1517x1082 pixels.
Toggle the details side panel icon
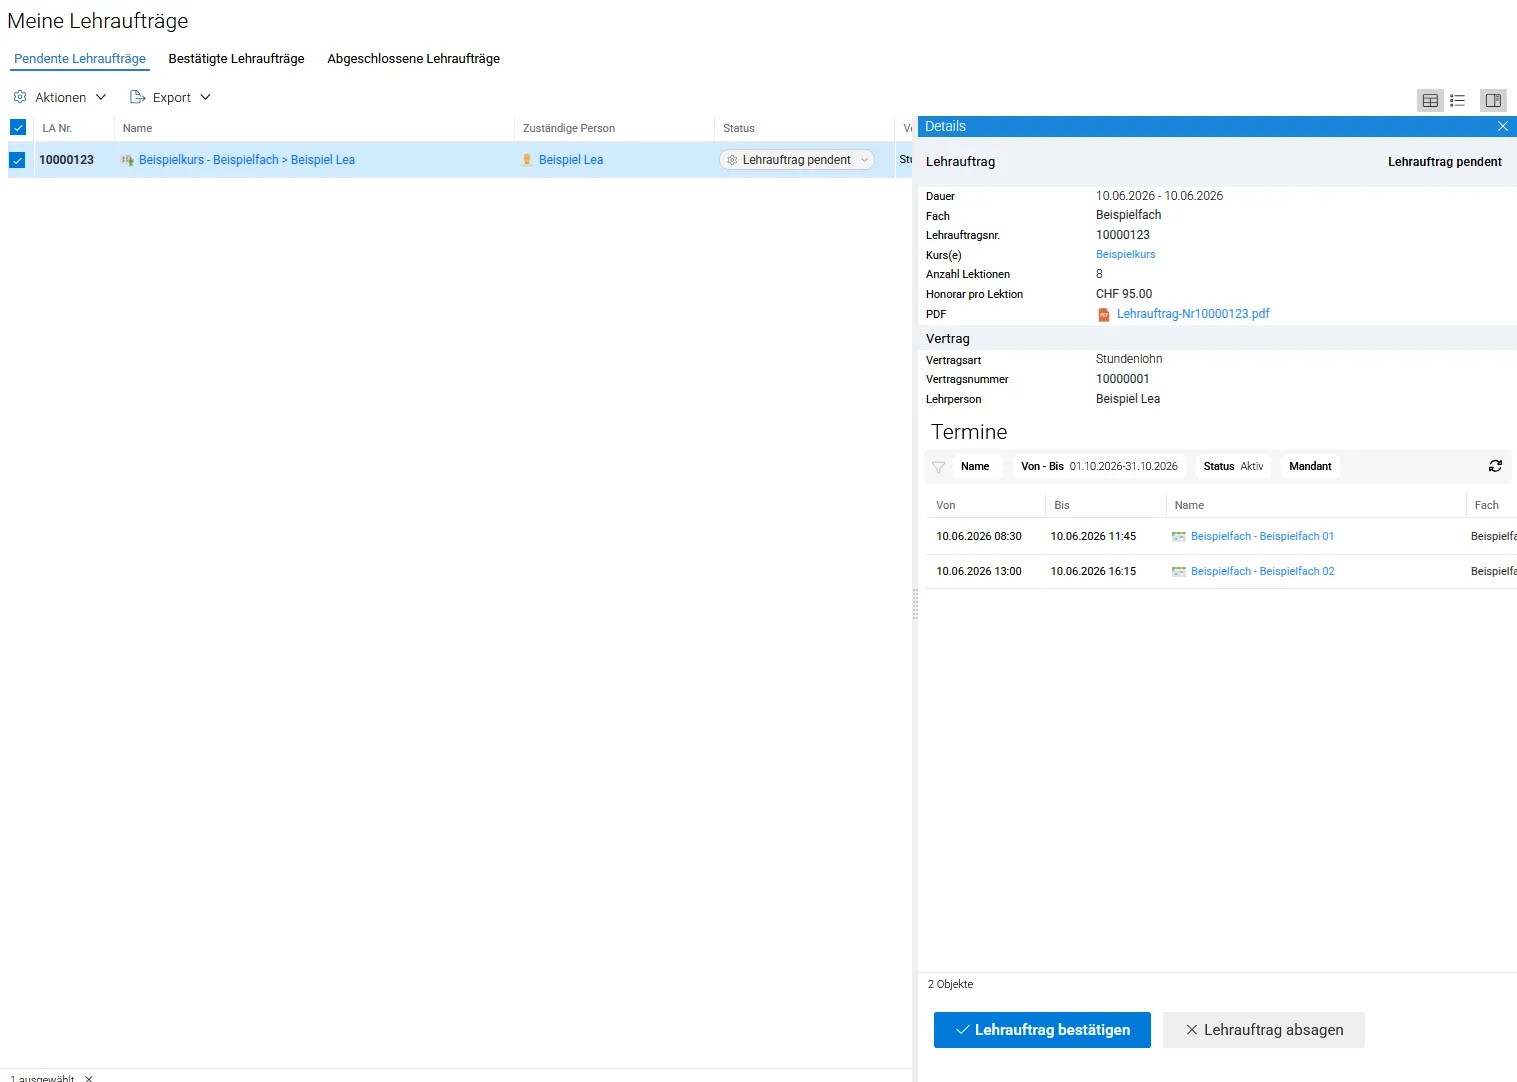(x=1493, y=100)
